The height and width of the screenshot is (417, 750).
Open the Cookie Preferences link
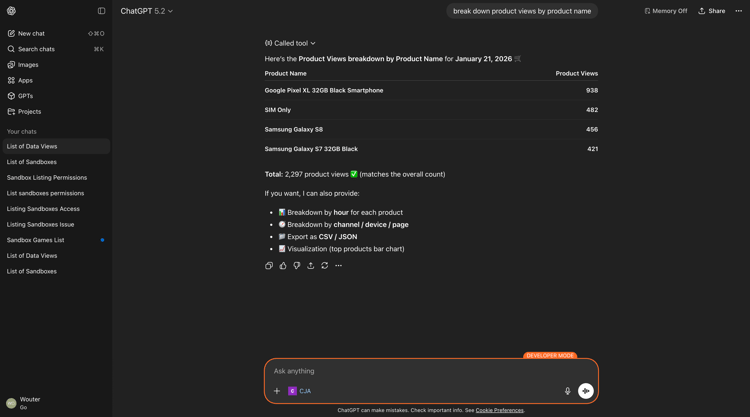[499, 410]
